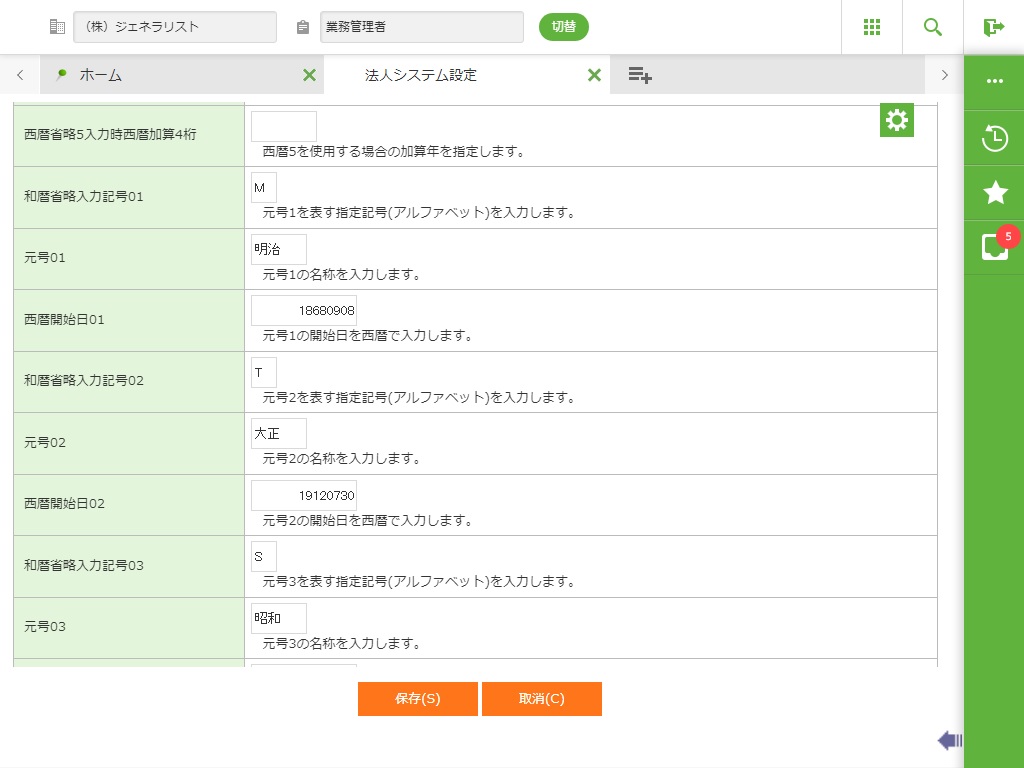Switch to the ホーム tab
The image size is (1024, 768).
tap(170, 75)
